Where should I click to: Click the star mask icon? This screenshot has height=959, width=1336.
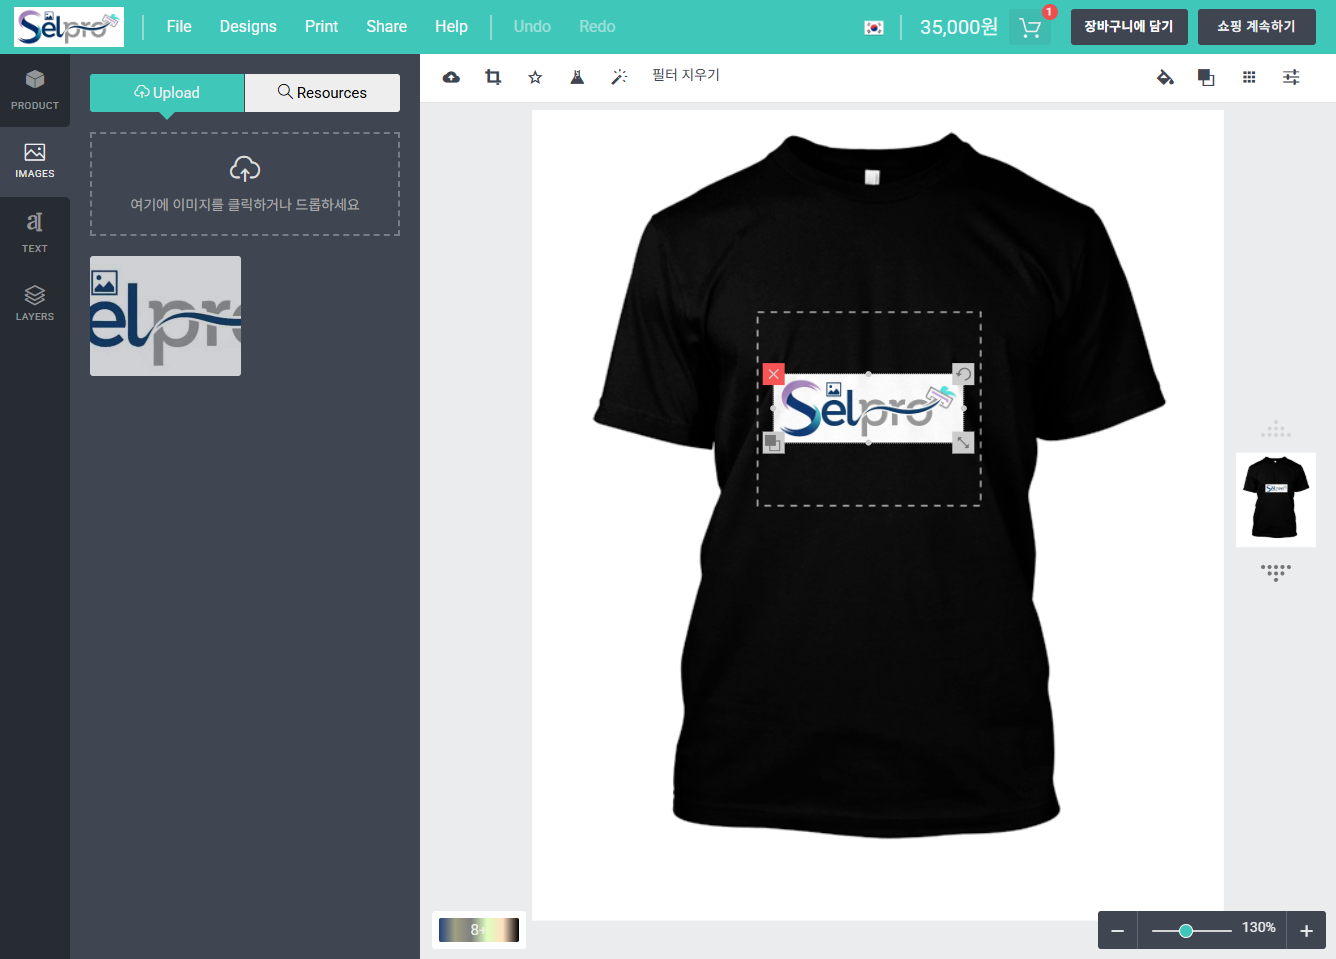click(535, 77)
